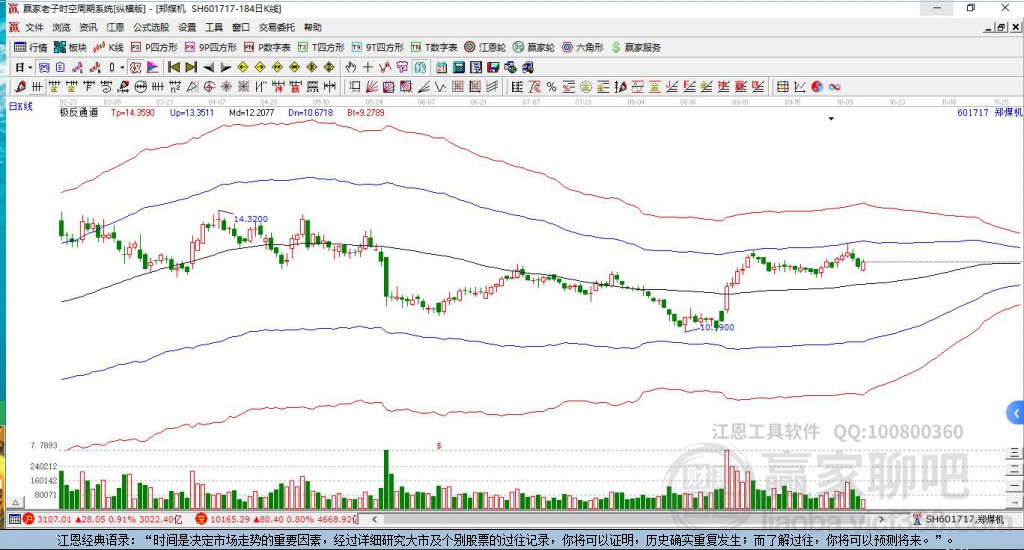Open the 文件 menu
The width and height of the screenshot is (1024, 550).
coord(34,27)
